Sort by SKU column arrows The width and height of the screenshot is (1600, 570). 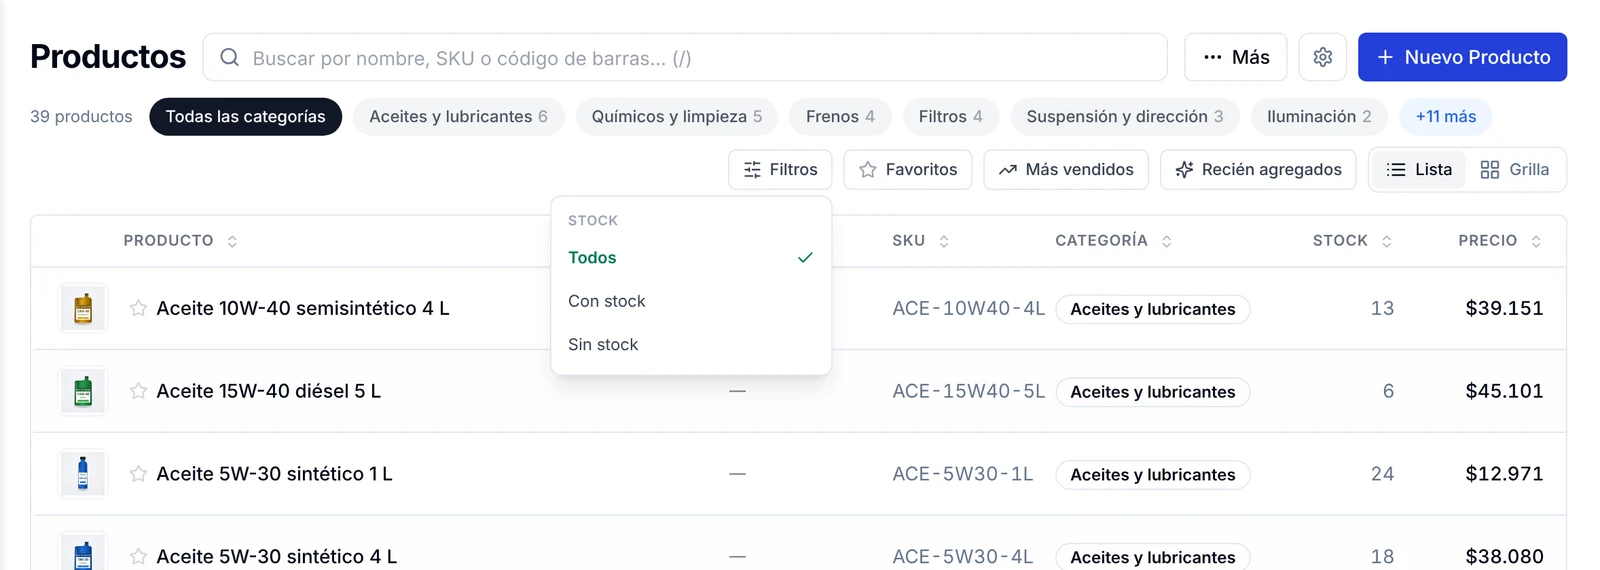(944, 241)
